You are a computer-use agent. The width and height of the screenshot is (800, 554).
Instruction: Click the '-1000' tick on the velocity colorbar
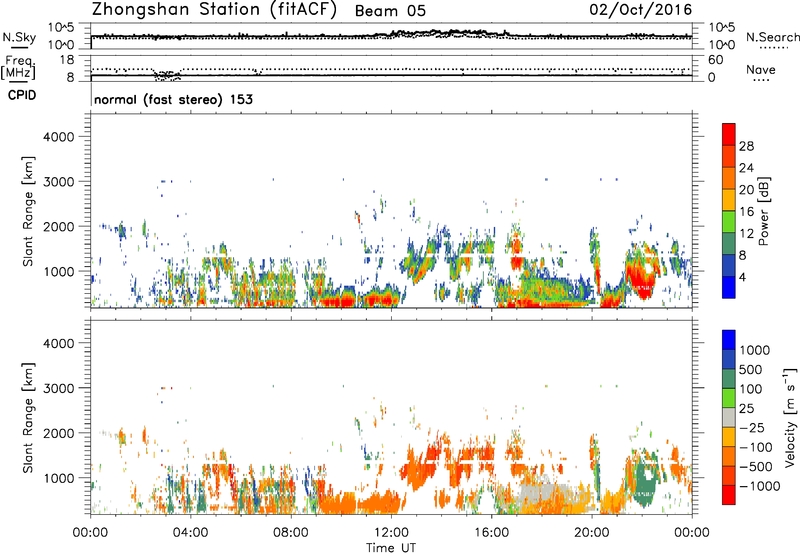pyautogui.click(x=760, y=486)
